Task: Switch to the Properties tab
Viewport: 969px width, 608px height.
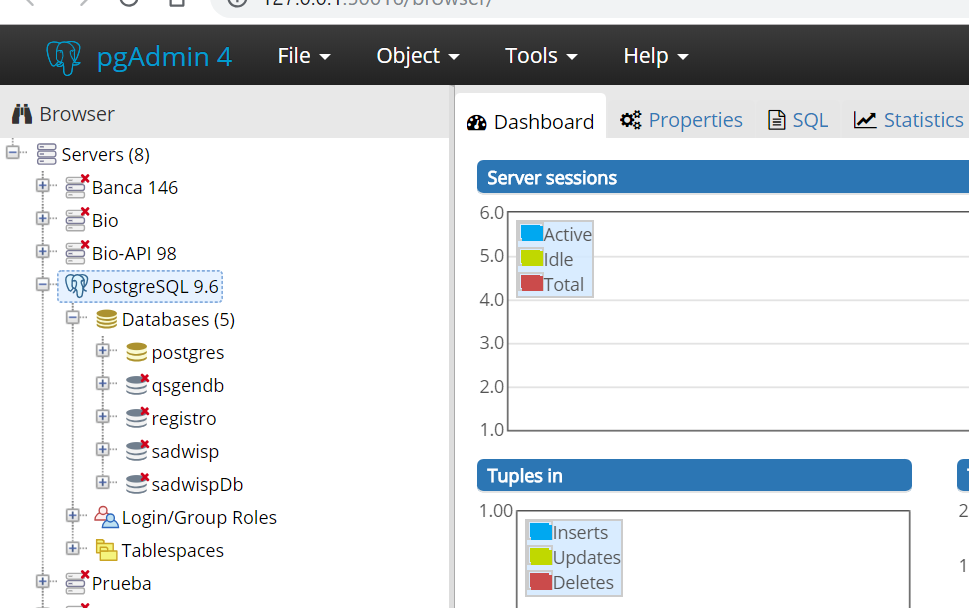Action: tap(681, 120)
